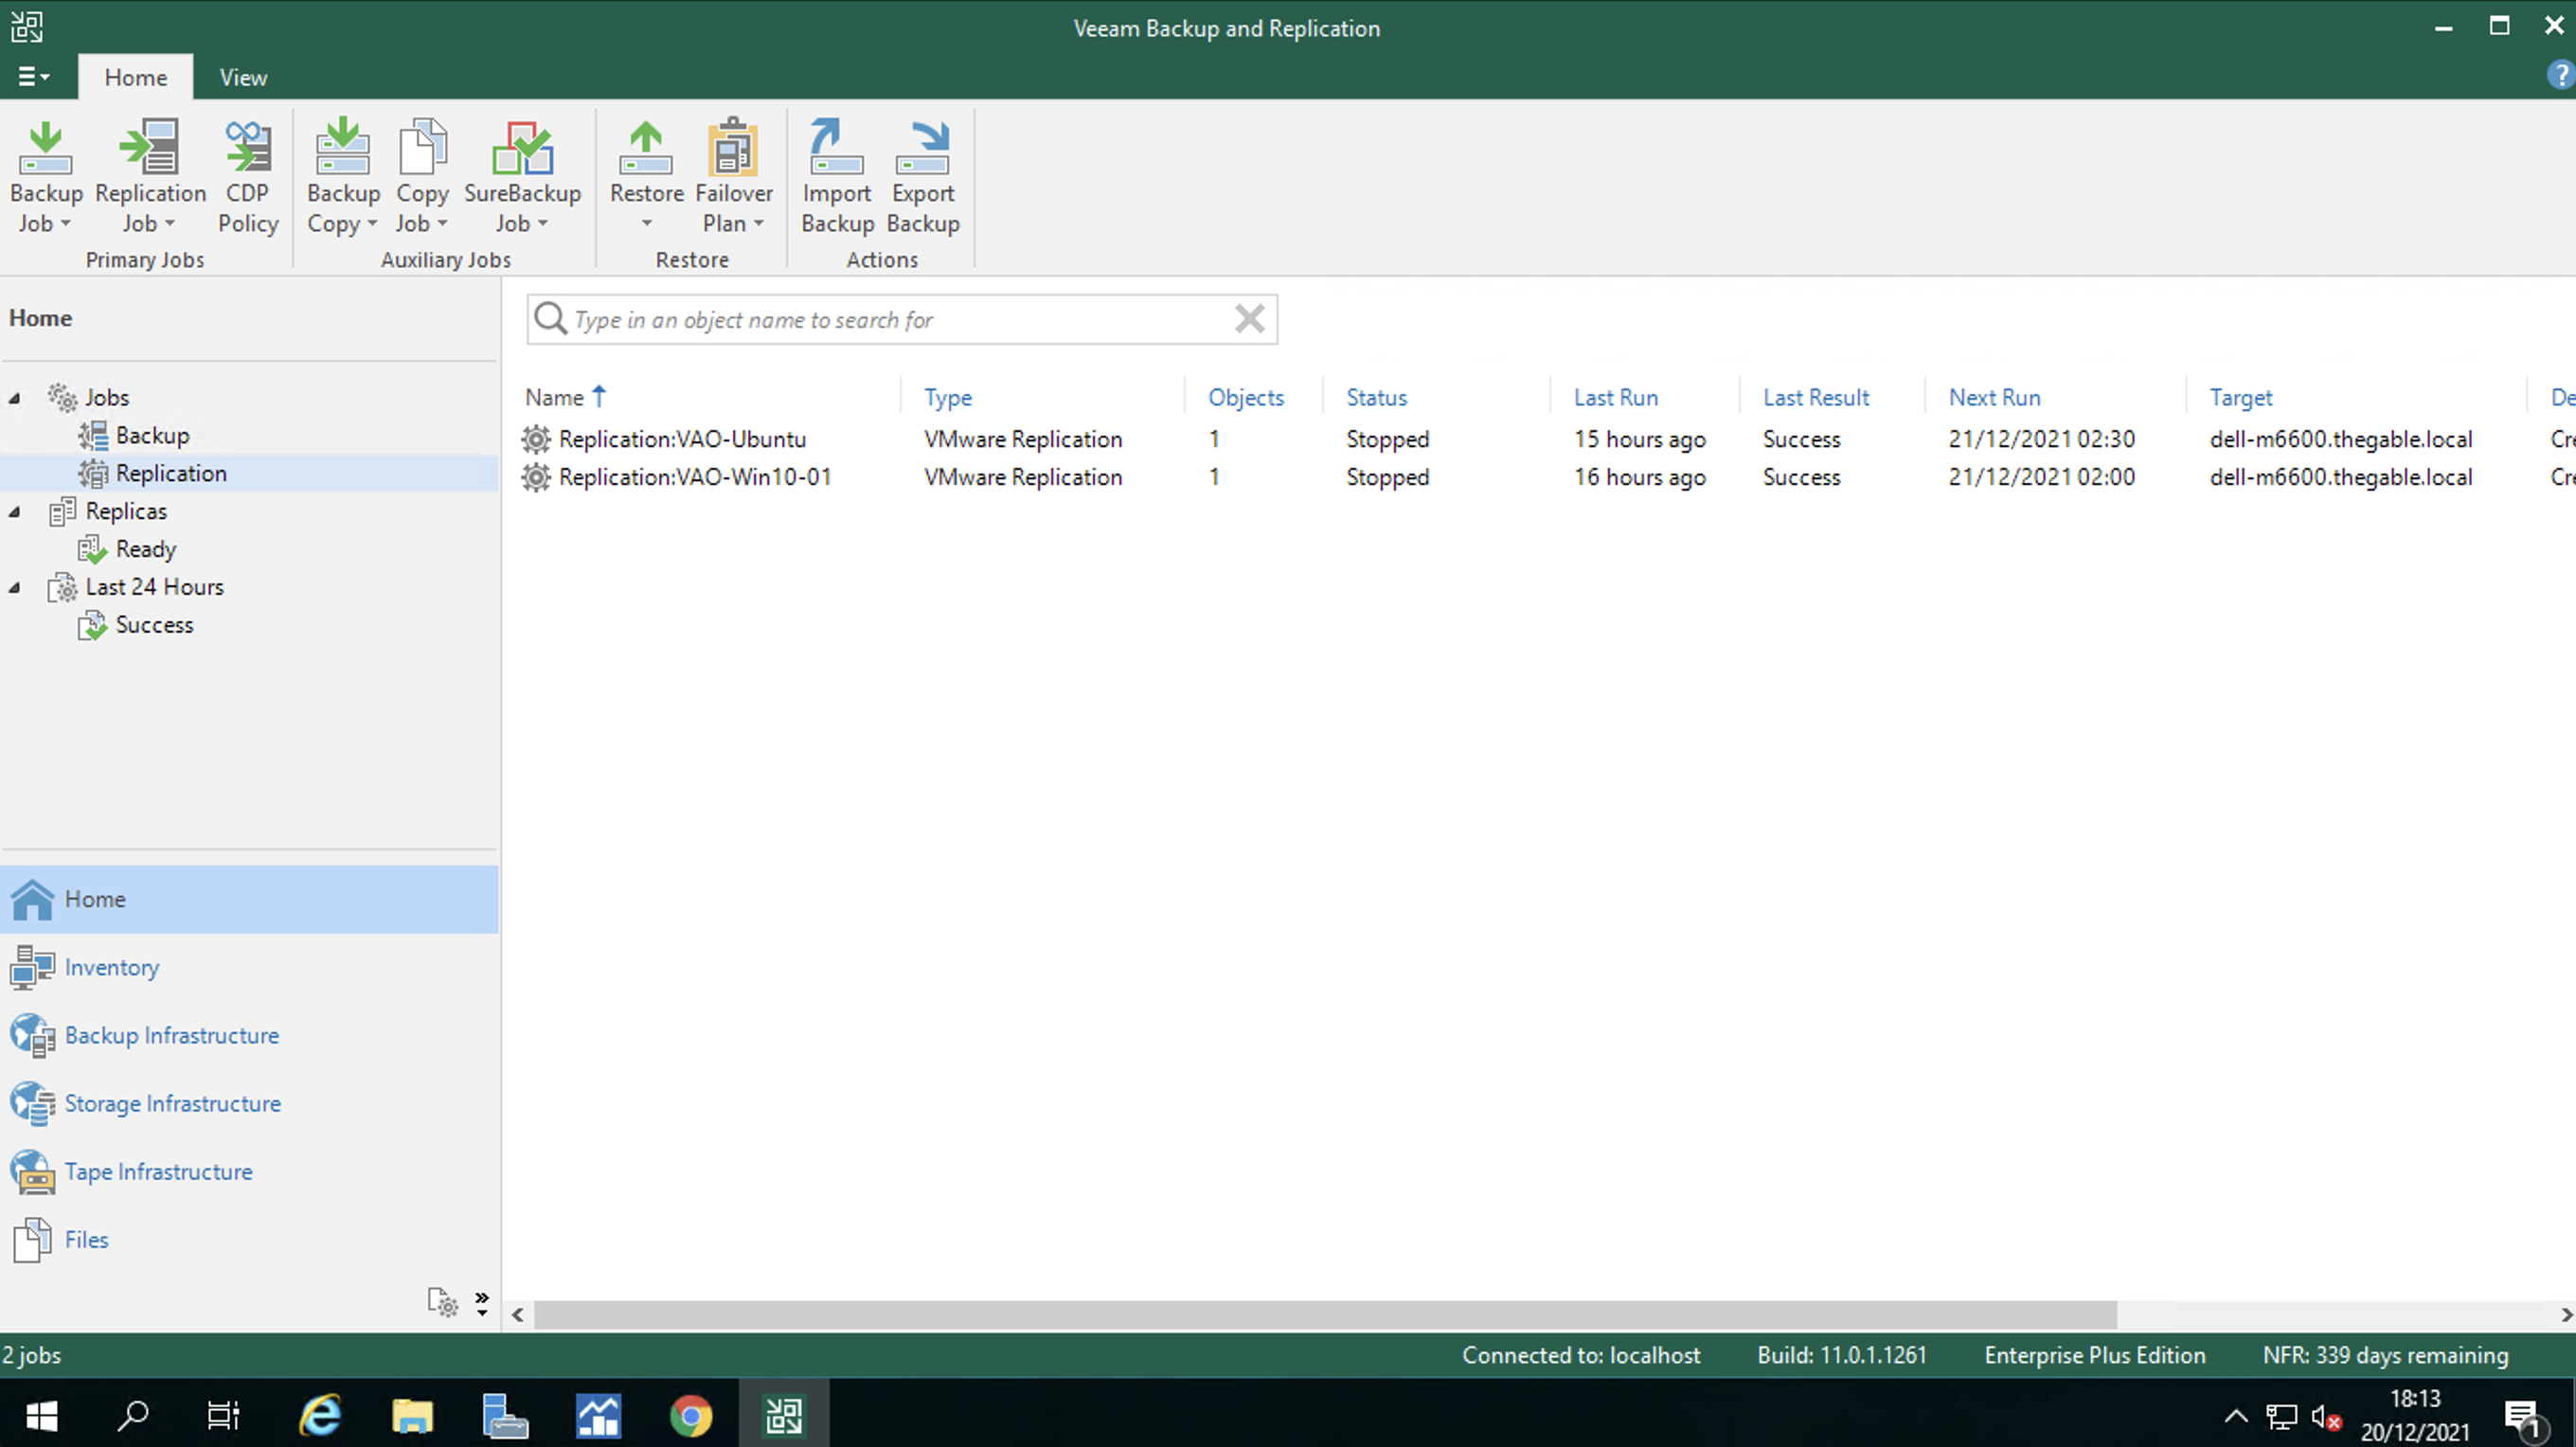Click the Windows Start button
This screenshot has height=1447, width=2576.
point(41,1414)
